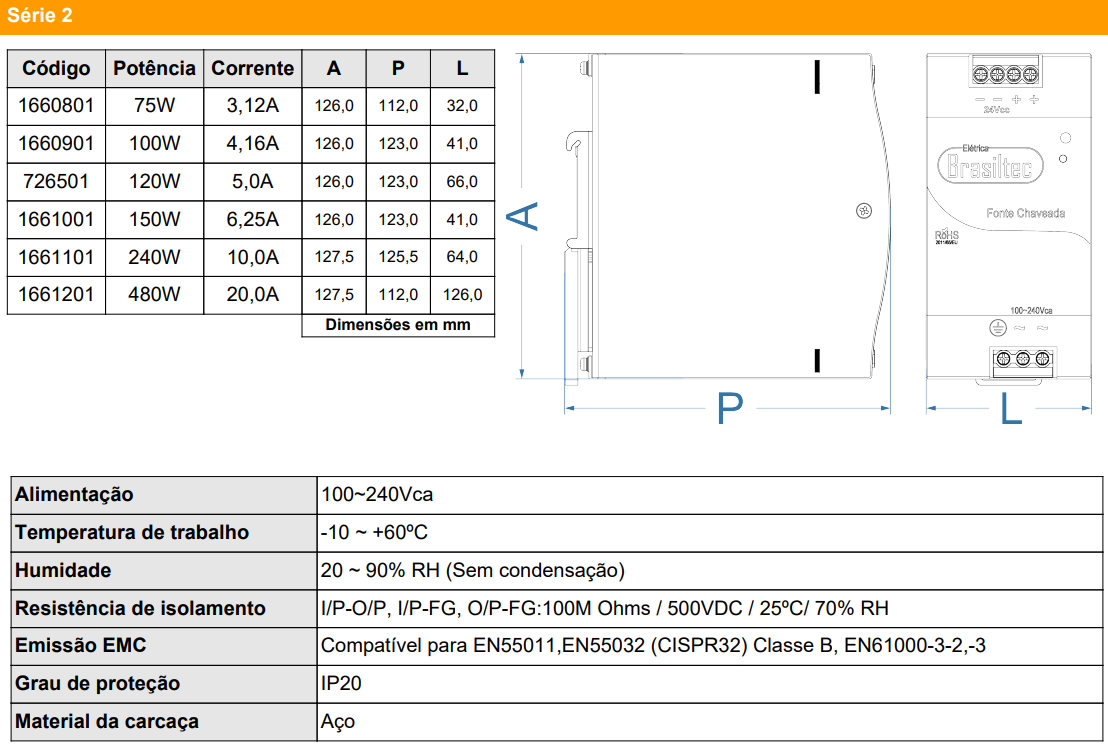Image resolution: width=1108 pixels, height=751 pixels.
Task: Click the 3,12A current value
Action: pos(253,106)
